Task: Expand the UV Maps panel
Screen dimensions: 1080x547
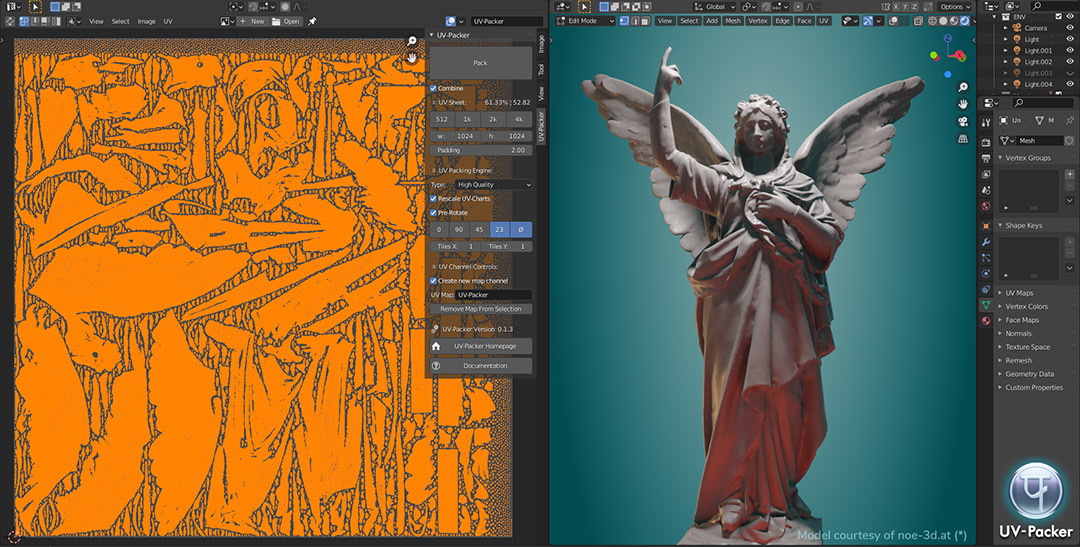Action: (1018, 293)
